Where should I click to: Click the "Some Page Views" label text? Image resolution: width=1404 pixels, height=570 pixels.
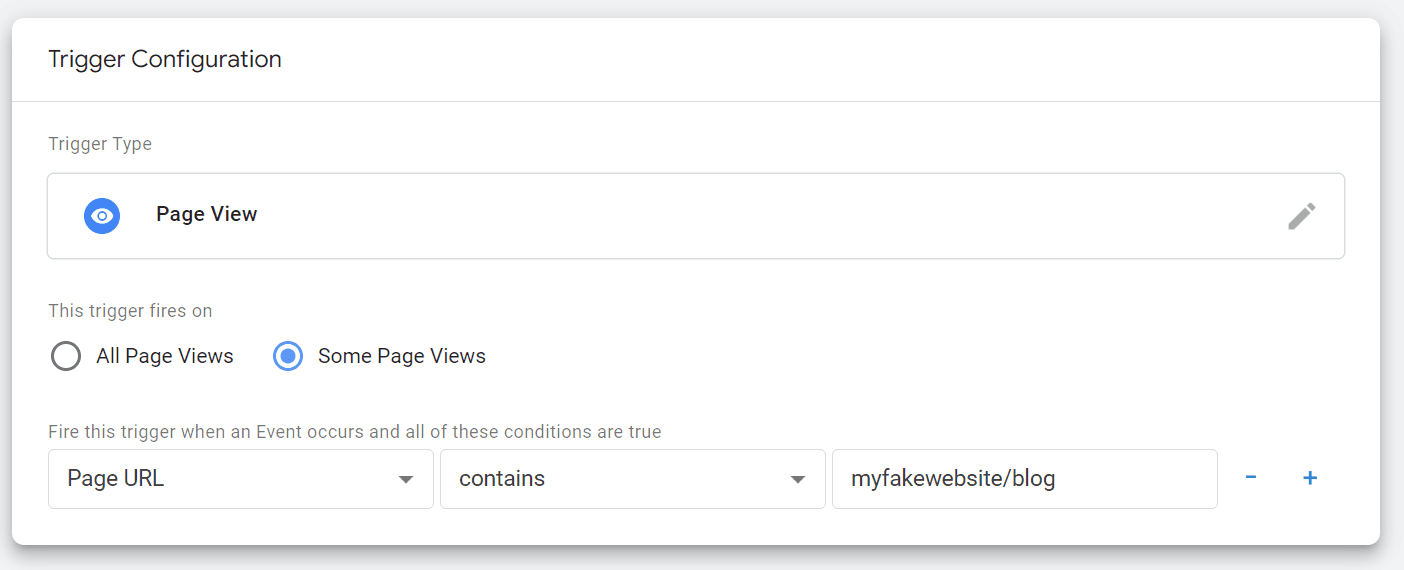click(x=402, y=356)
